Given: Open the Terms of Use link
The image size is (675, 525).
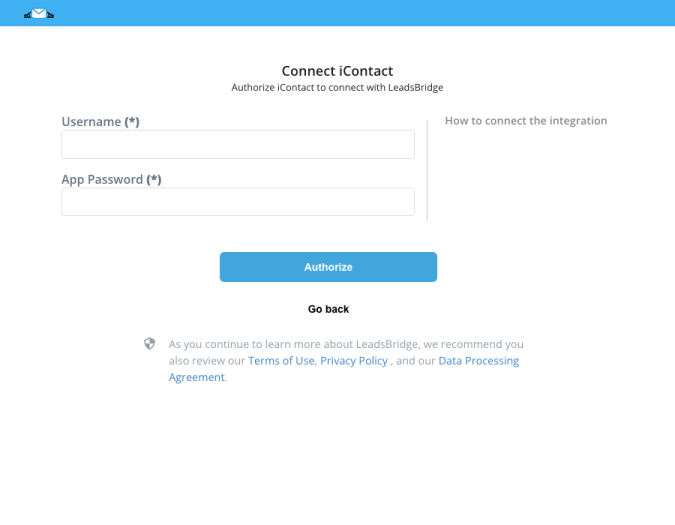Looking at the screenshot, I should (281, 361).
